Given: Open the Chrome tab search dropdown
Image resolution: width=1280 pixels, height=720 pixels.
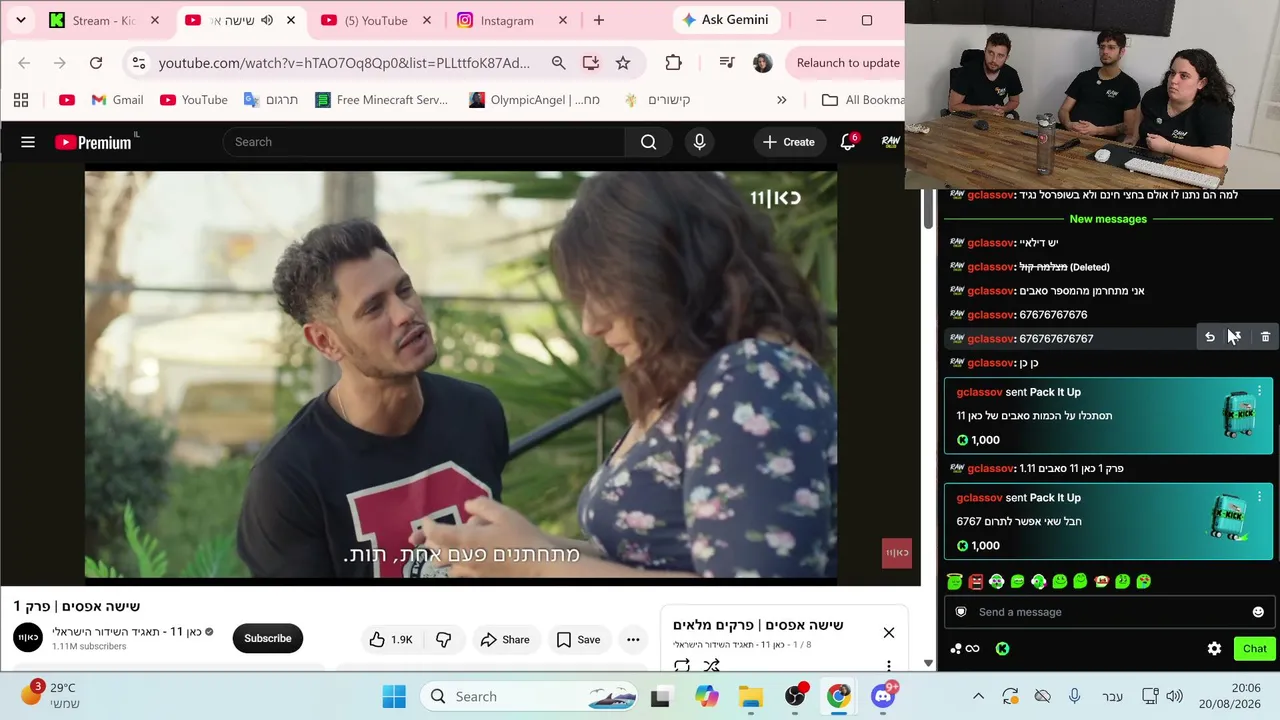Looking at the screenshot, I should tap(20, 20).
